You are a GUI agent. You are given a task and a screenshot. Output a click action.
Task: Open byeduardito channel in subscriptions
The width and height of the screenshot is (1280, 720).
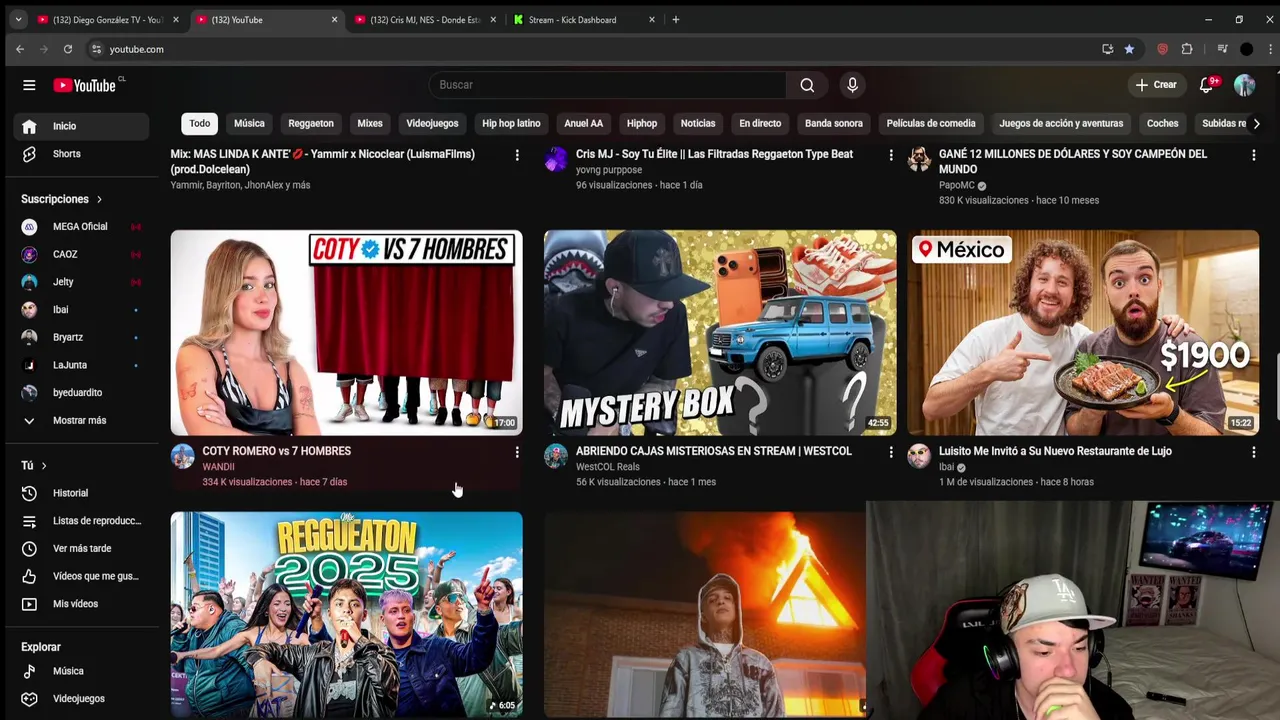pyautogui.click(x=81, y=393)
